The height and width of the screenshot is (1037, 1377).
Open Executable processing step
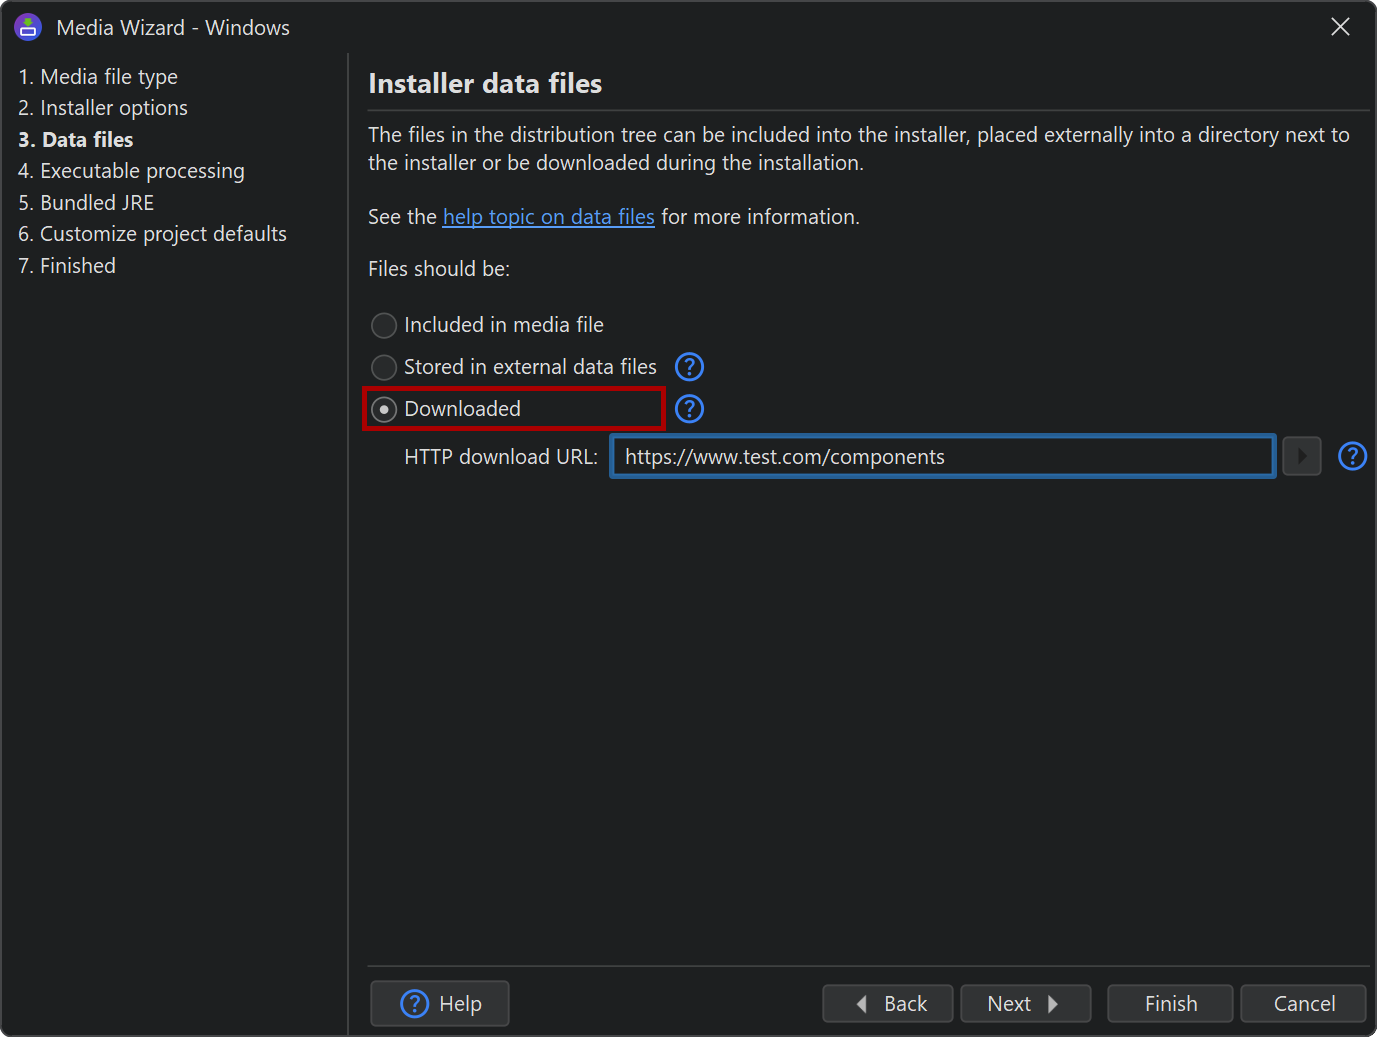pos(131,171)
